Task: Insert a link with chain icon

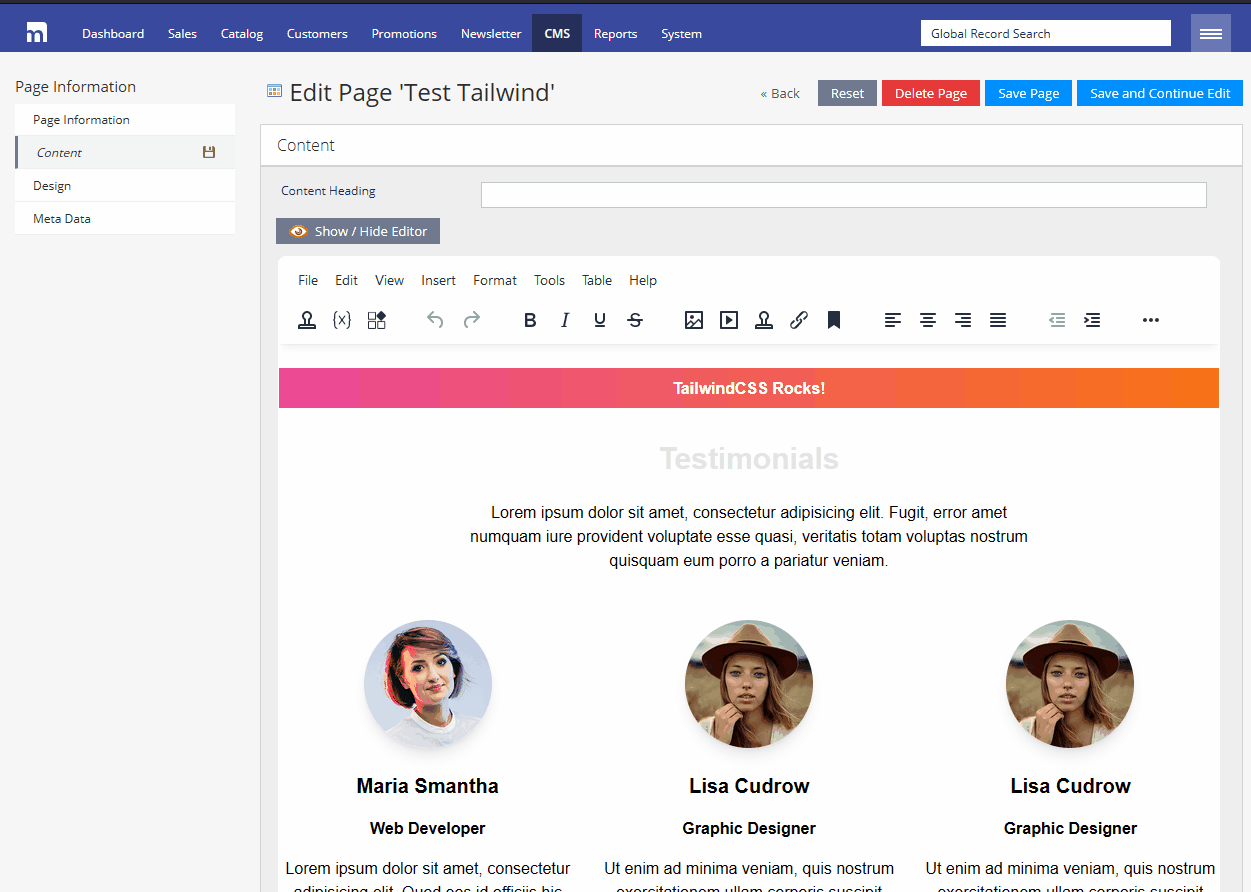Action: [x=799, y=320]
